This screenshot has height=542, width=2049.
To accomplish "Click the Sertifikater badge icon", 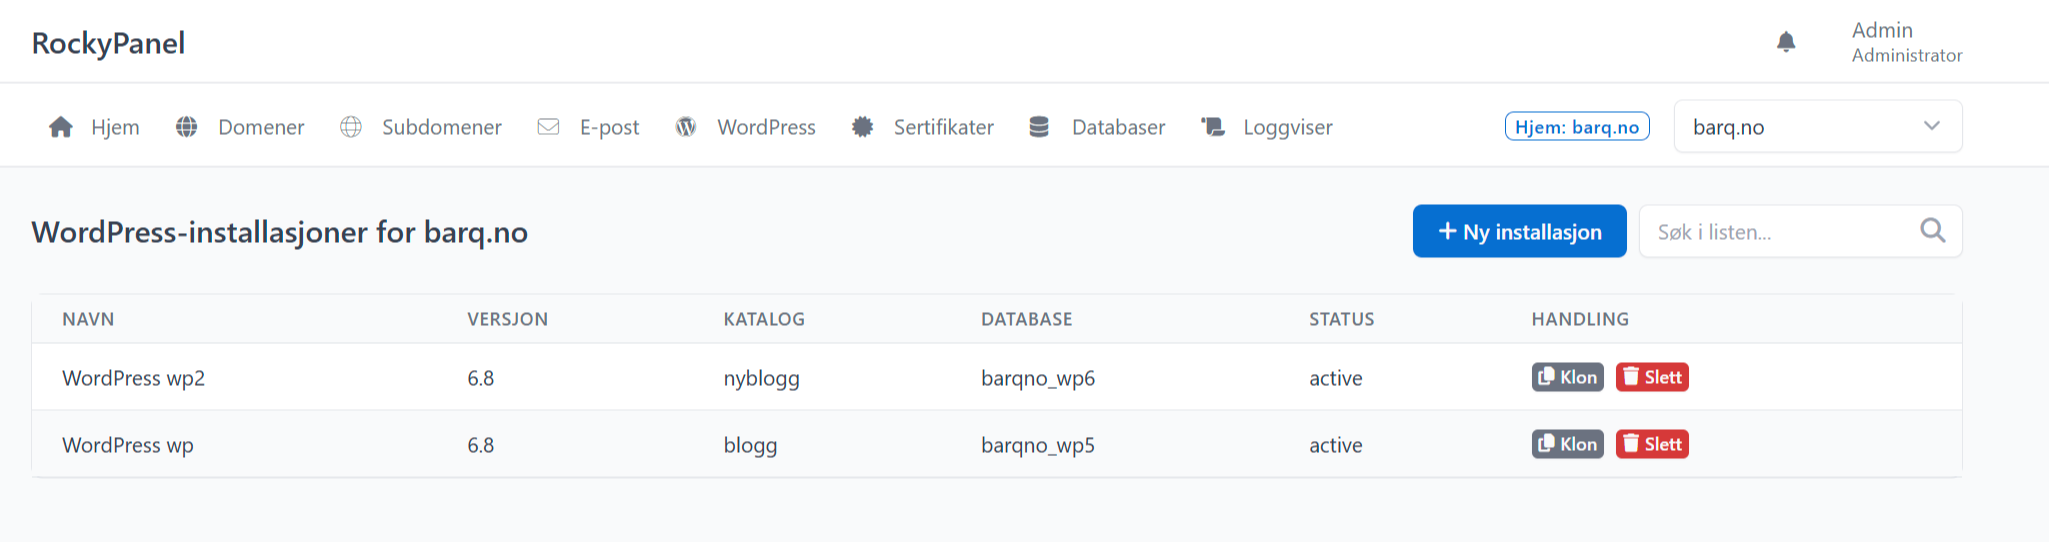I will click(x=862, y=127).
